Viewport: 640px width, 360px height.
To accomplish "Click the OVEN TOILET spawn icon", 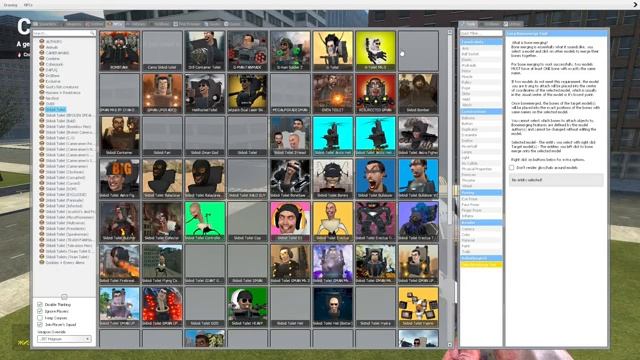I will (333, 93).
